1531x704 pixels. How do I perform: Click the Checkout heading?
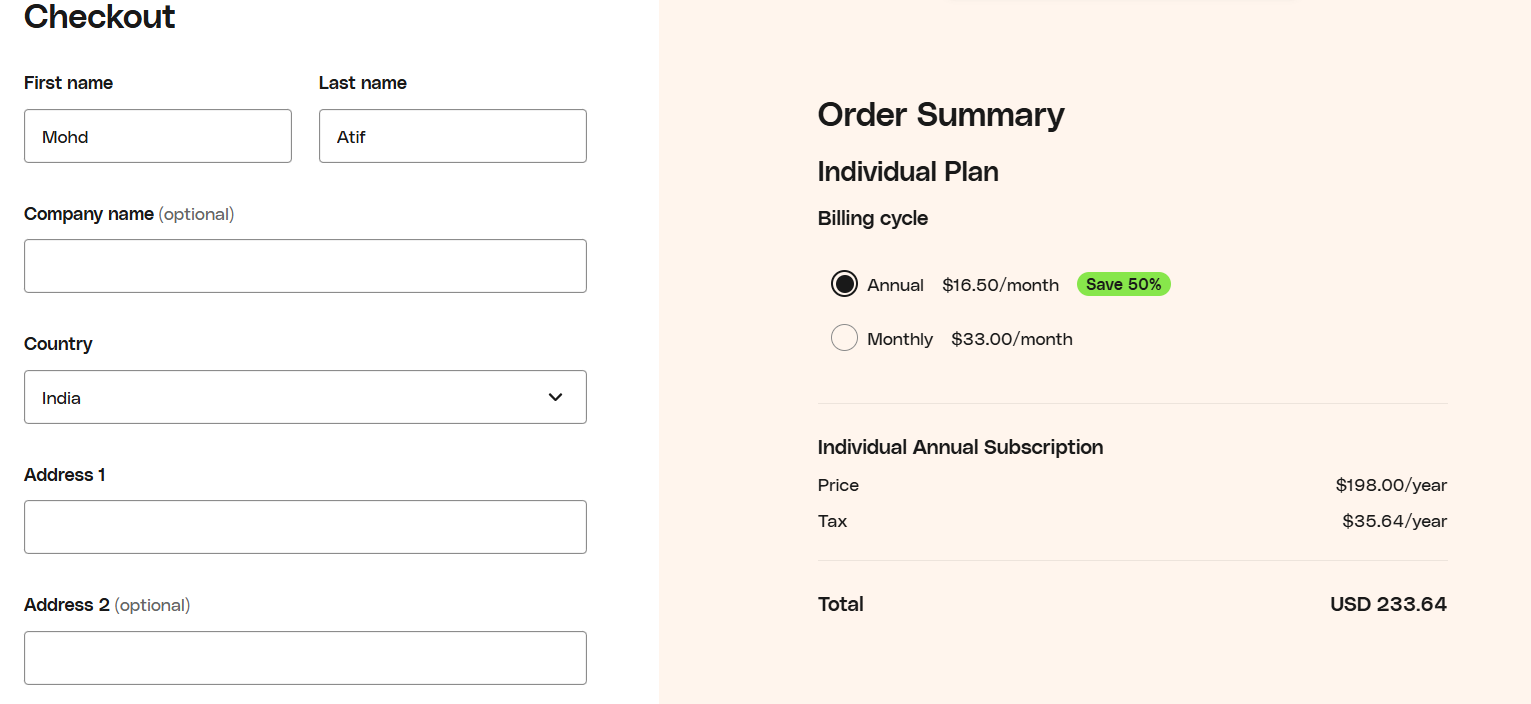click(x=99, y=17)
